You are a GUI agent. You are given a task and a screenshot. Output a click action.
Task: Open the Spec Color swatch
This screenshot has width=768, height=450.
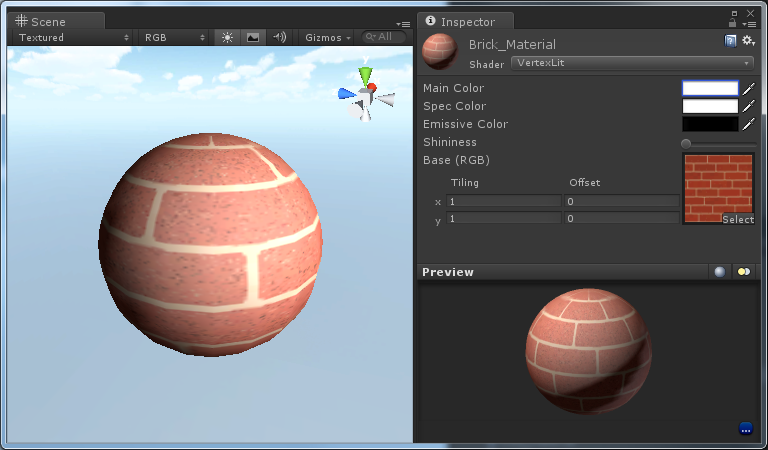[x=710, y=106]
